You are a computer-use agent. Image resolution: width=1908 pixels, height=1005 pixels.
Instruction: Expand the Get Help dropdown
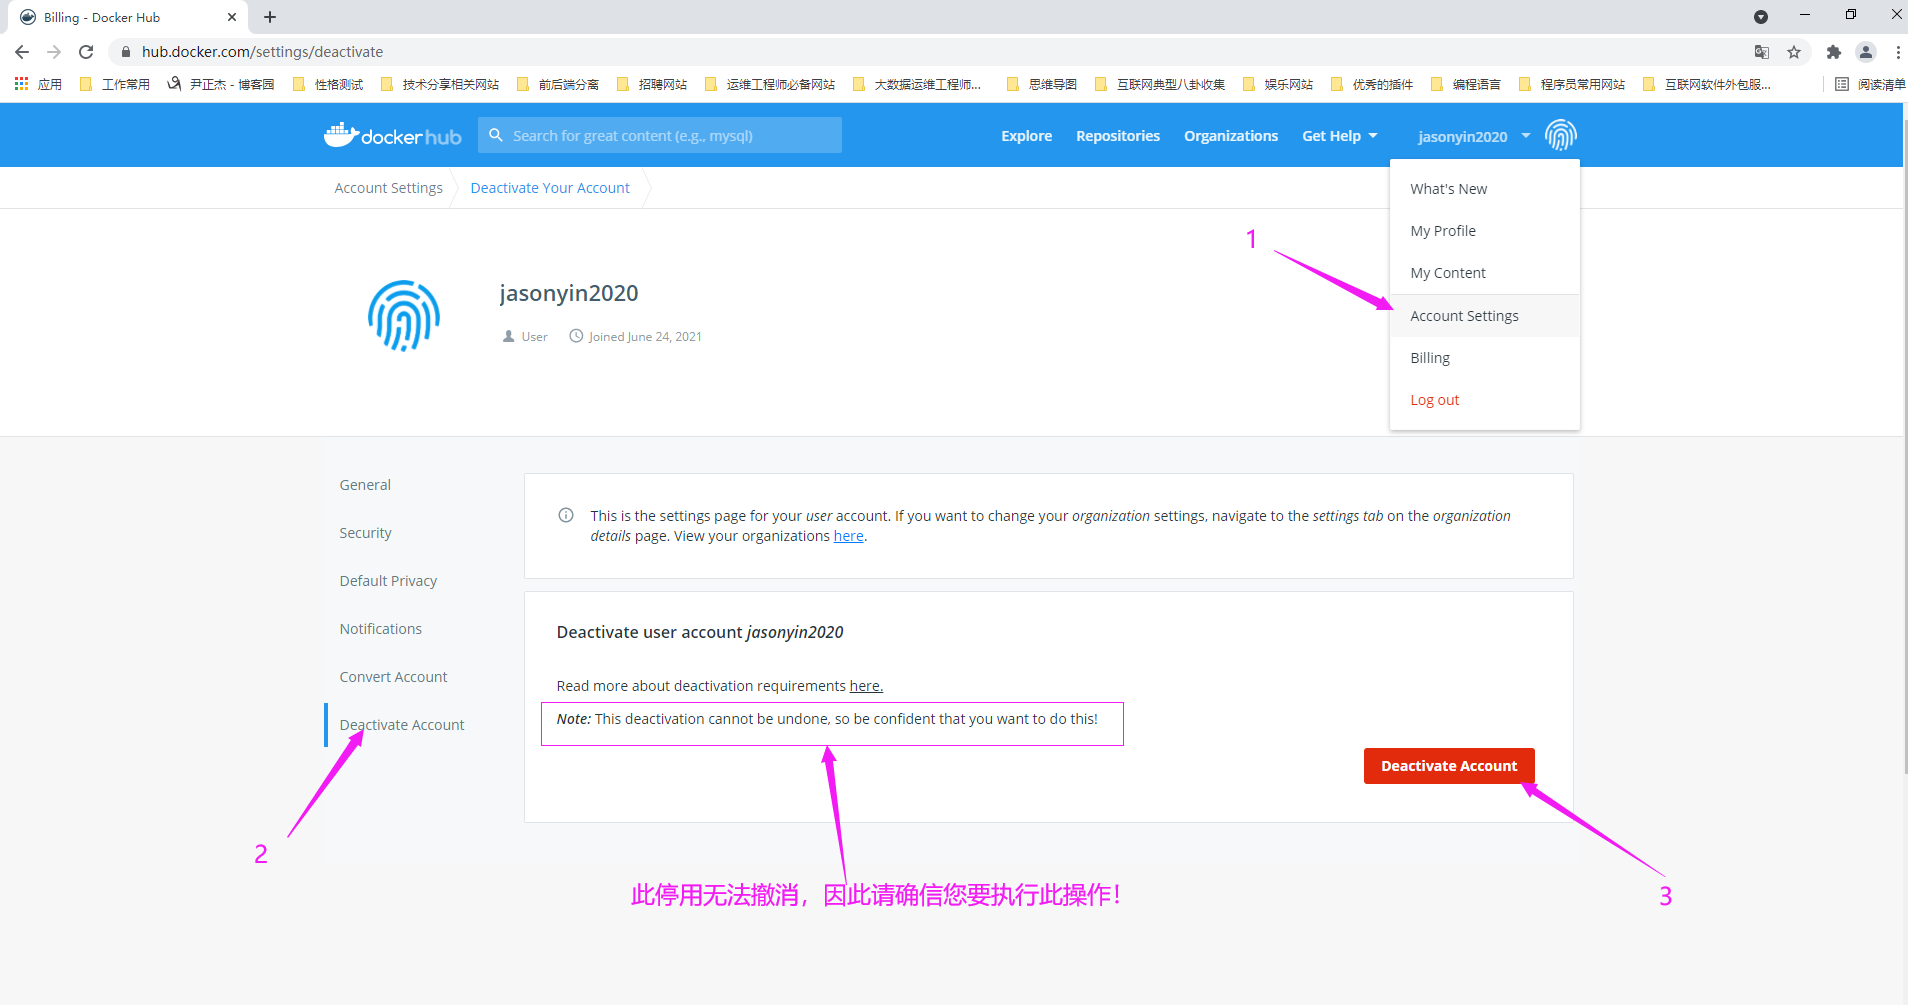tap(1339, 136)
